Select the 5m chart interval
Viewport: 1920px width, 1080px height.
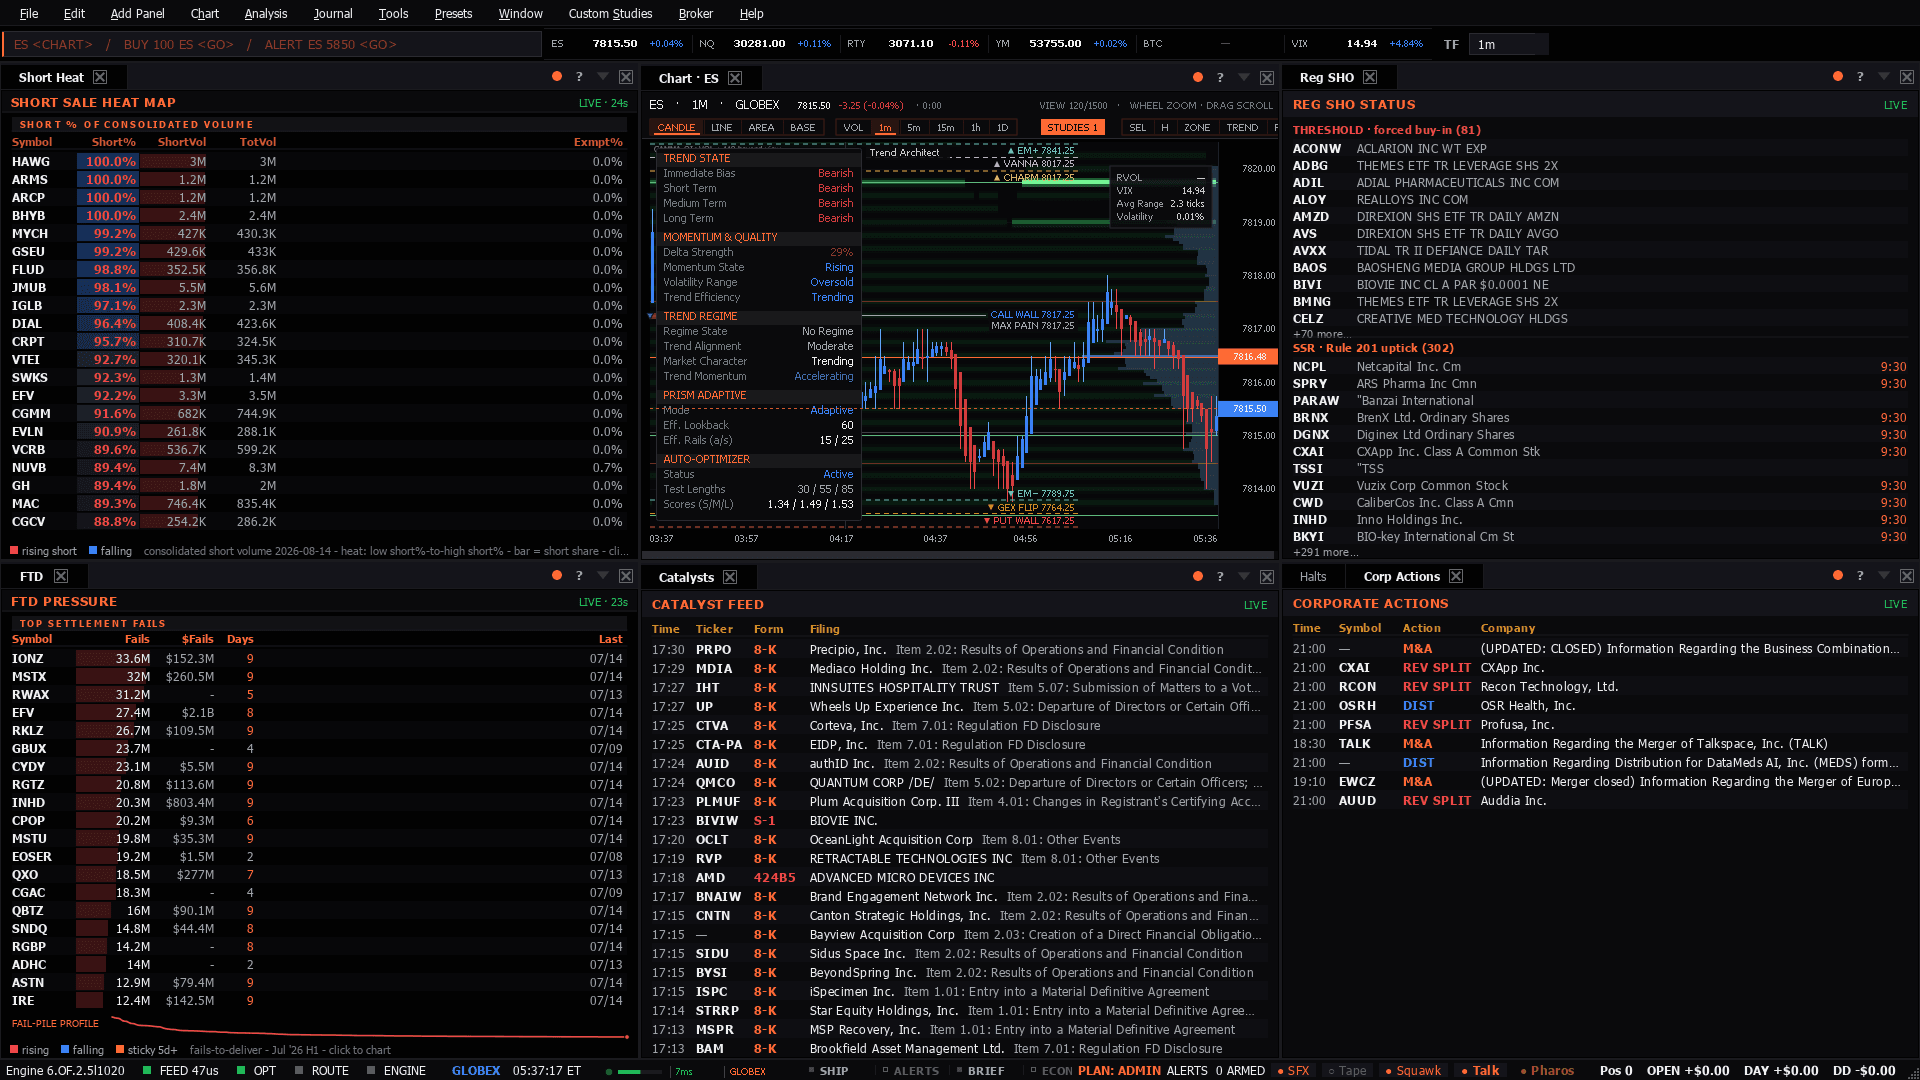[x=914, y=128]
